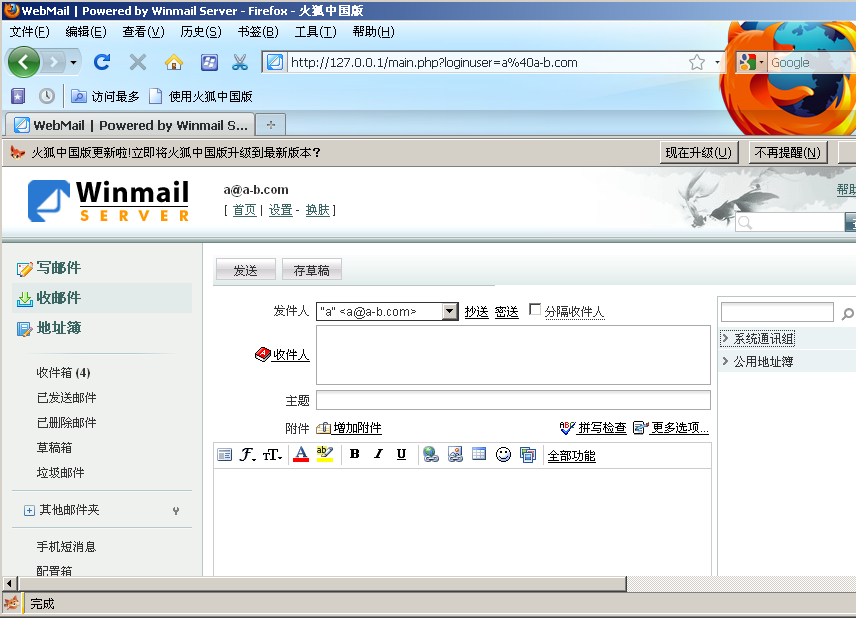856x618 pixels.
Task: Open the 已删除邮件 folder
Action: (67, 423)
